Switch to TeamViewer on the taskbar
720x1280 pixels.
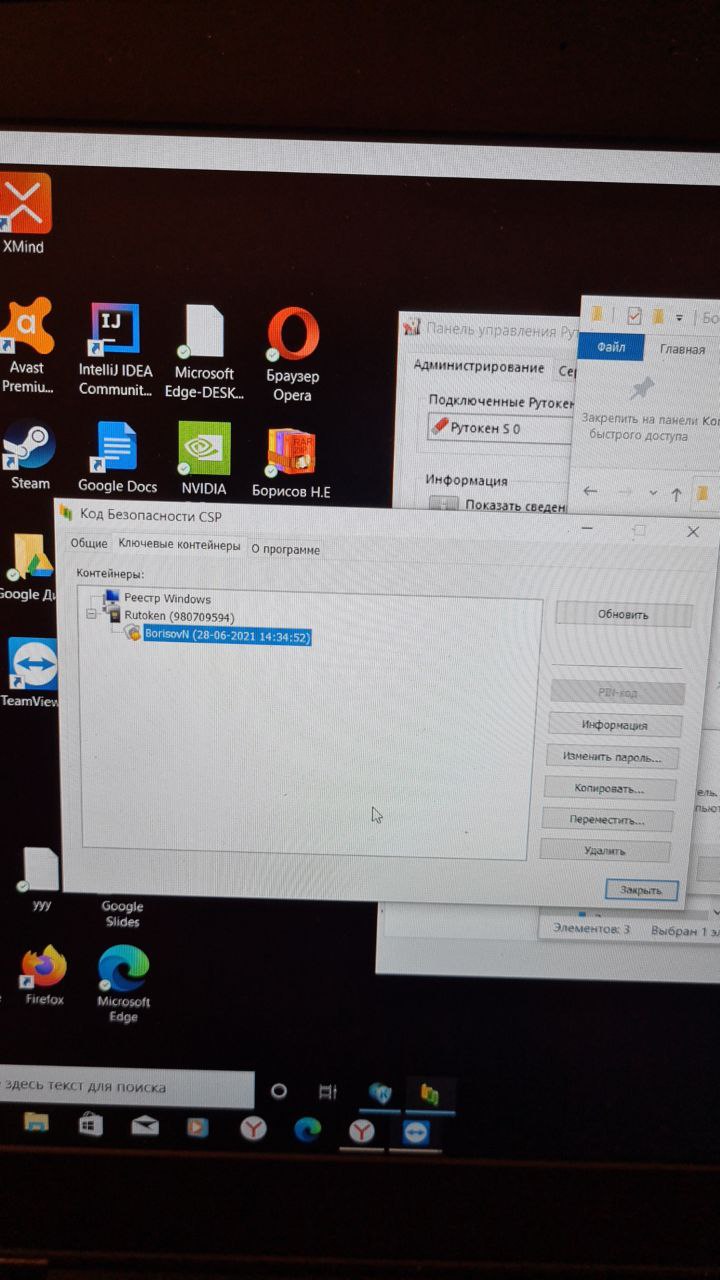click(415, 1132)
